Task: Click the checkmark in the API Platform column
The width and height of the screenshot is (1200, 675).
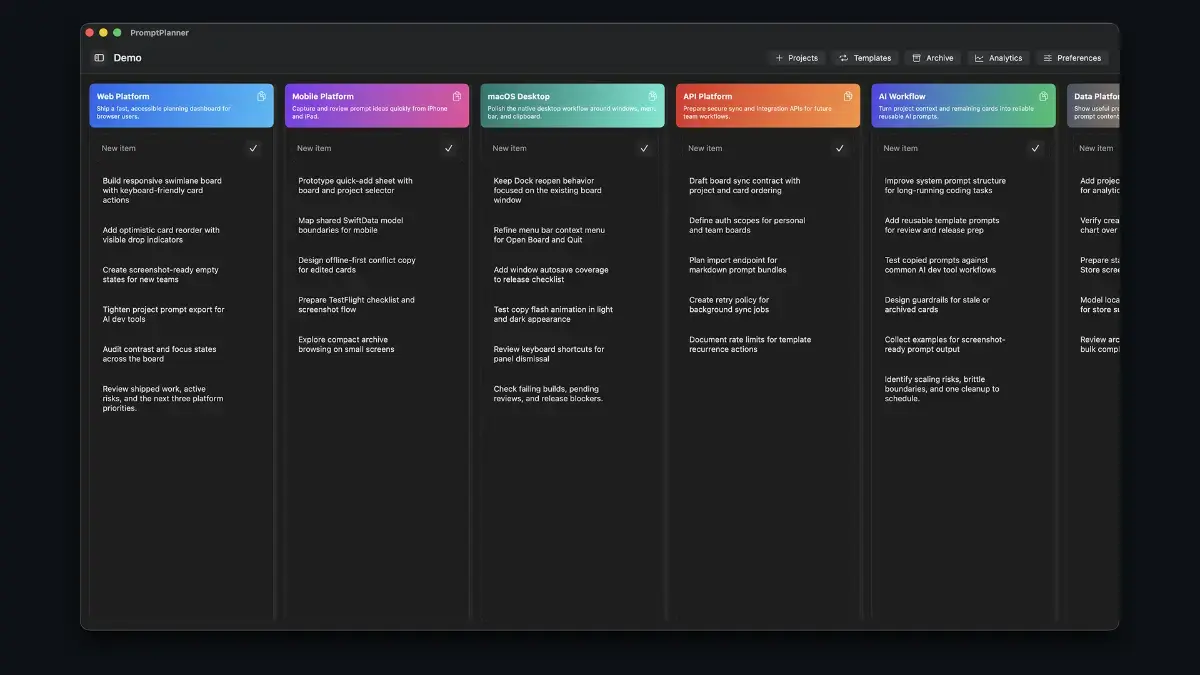Action: point(840,148)
